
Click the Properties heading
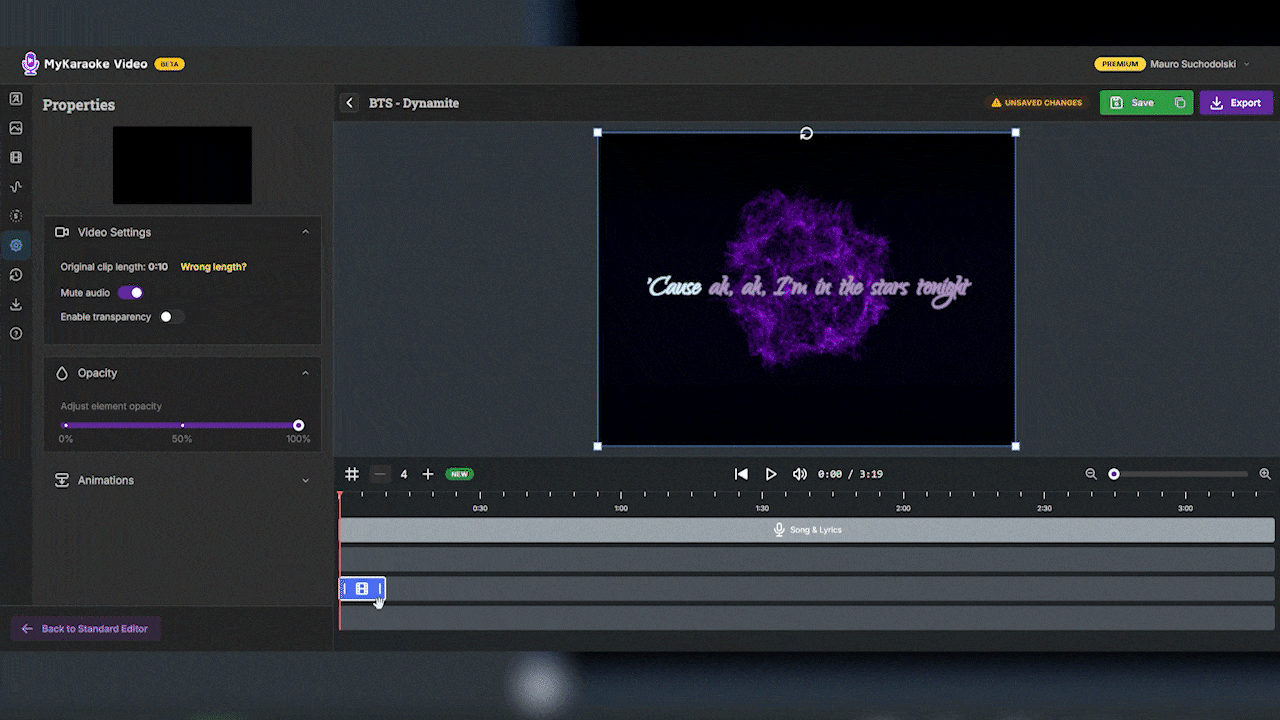click(x=78, y=105)
